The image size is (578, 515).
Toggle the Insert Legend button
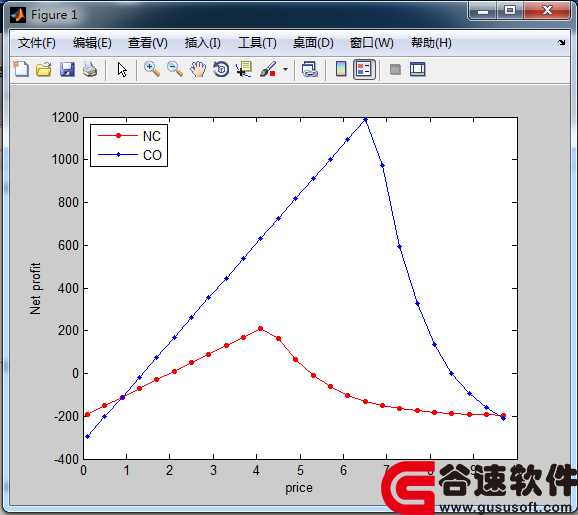(x=364, y=69)
